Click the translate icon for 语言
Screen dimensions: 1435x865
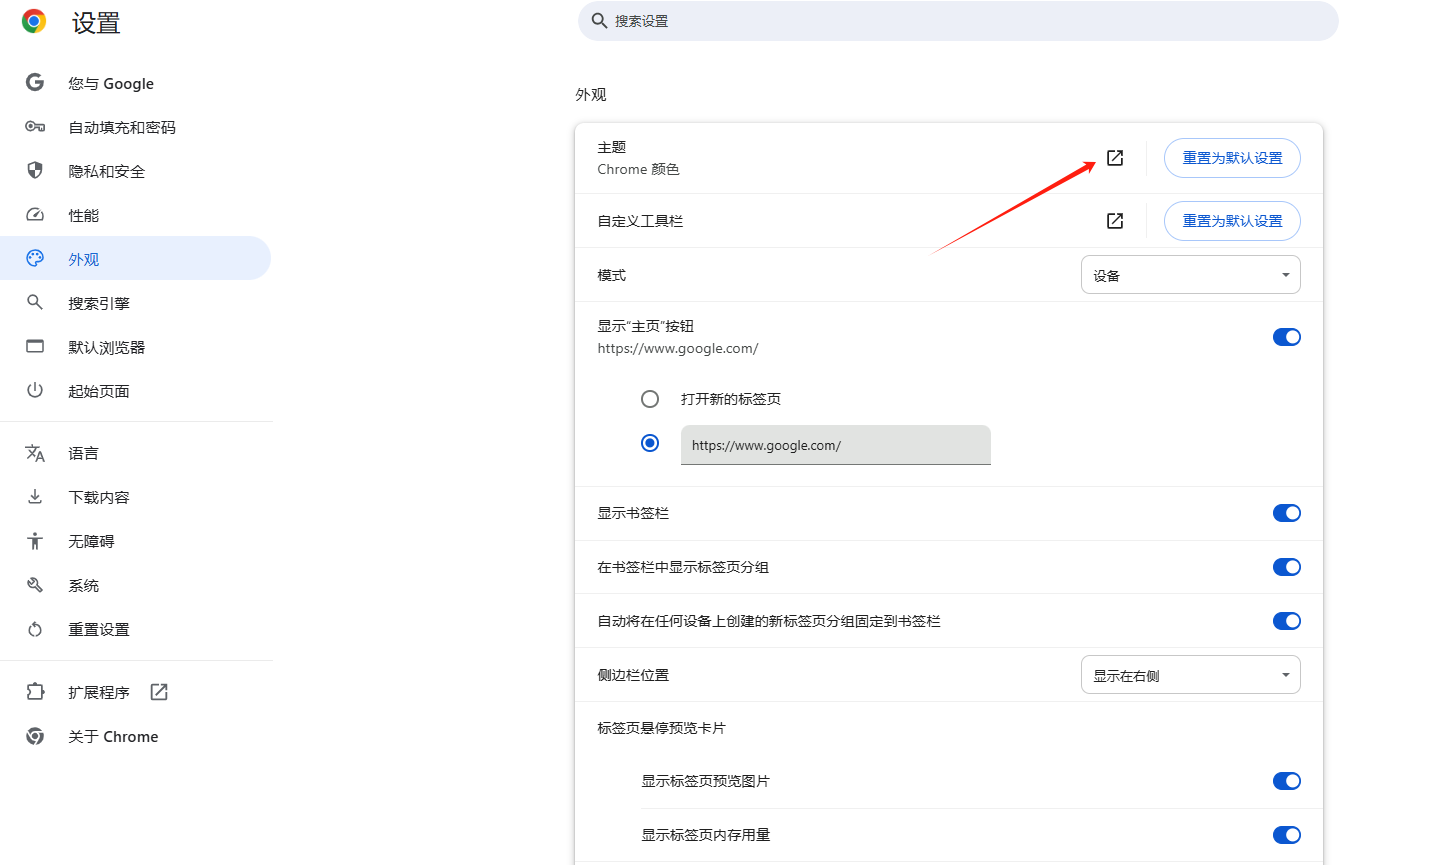35,453
